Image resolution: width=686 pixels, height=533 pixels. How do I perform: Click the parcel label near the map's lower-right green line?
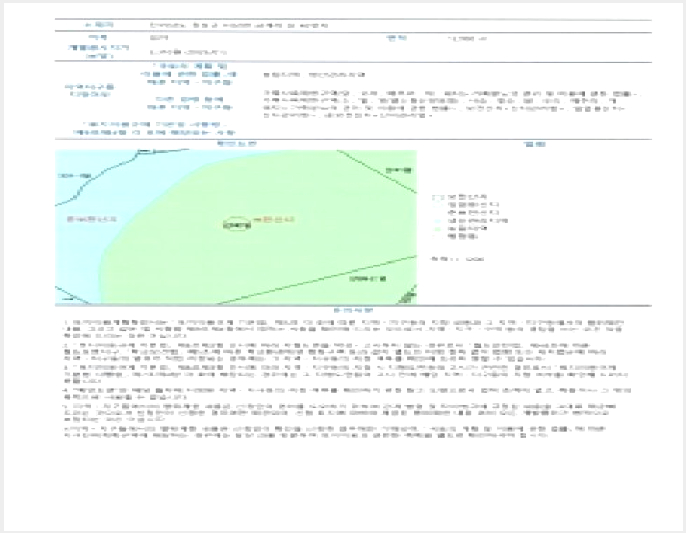(368, 279)
